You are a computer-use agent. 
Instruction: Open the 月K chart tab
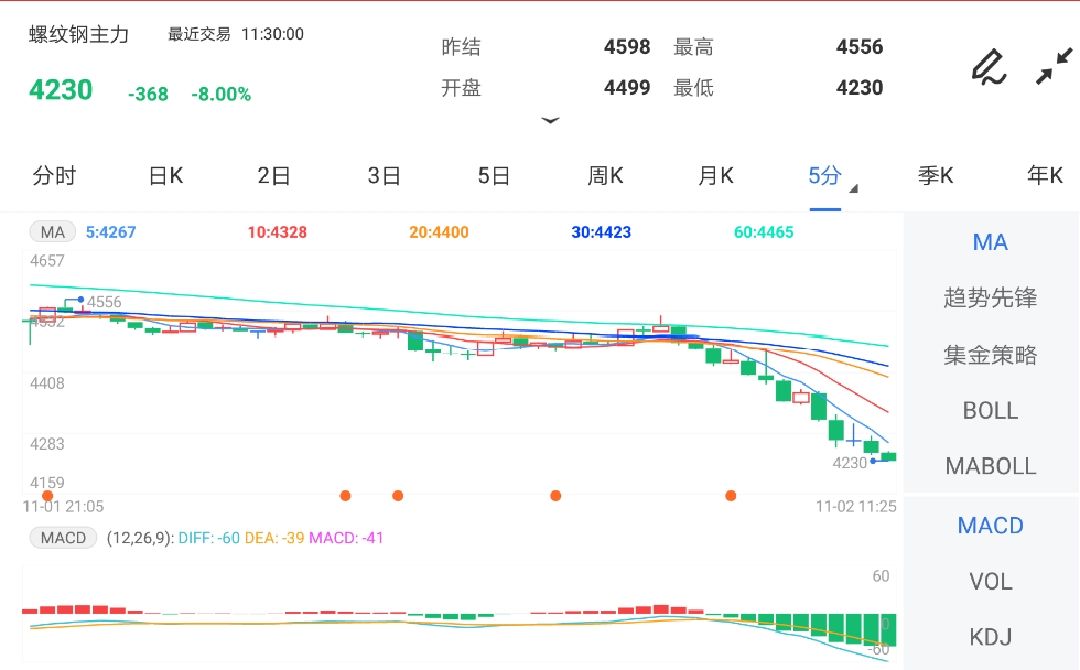pyautogui.click(x=716, y=176)
